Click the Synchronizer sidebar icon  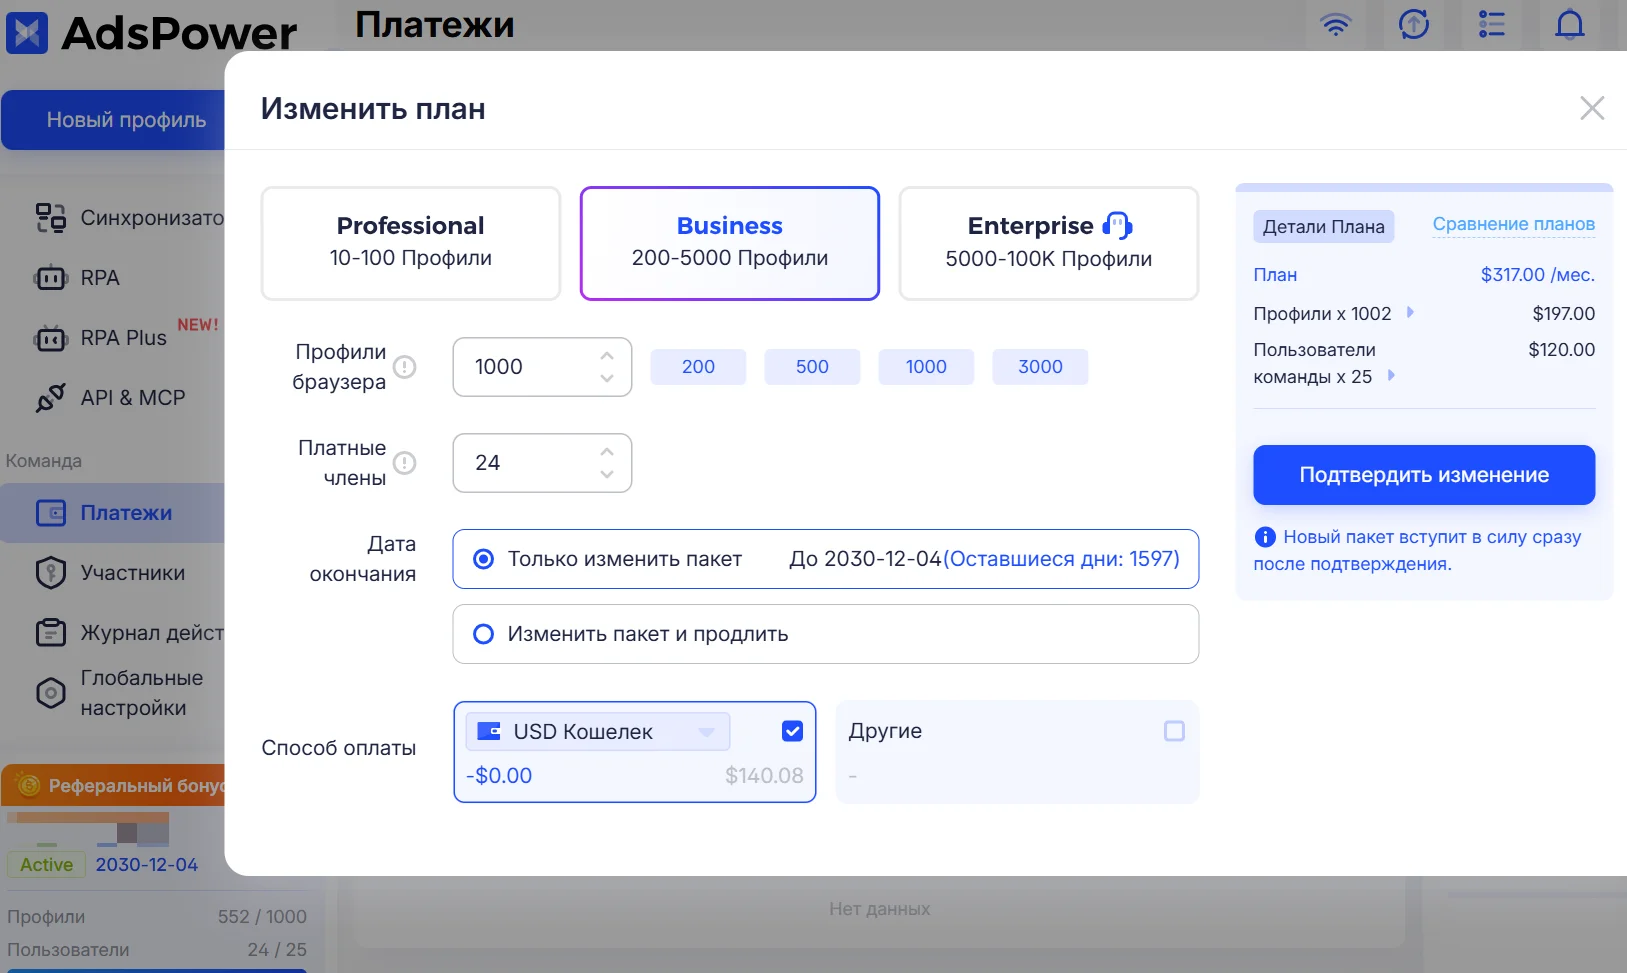pyautogui.click(x=51, y=218)
